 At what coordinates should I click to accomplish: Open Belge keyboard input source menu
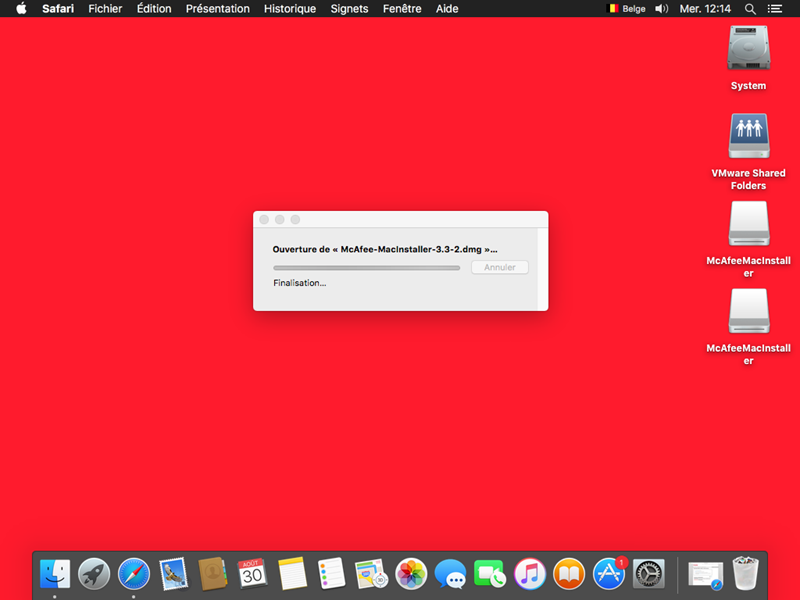pyautogui.click(x=626, y=9)
